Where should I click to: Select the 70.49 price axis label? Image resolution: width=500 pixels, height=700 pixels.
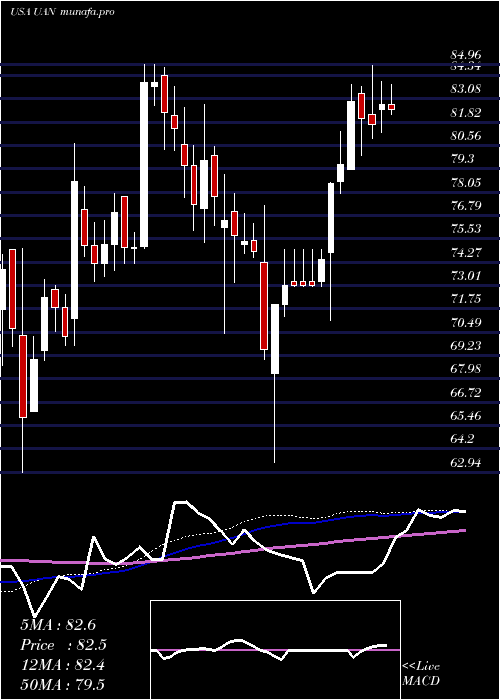(x=466, y=322)
